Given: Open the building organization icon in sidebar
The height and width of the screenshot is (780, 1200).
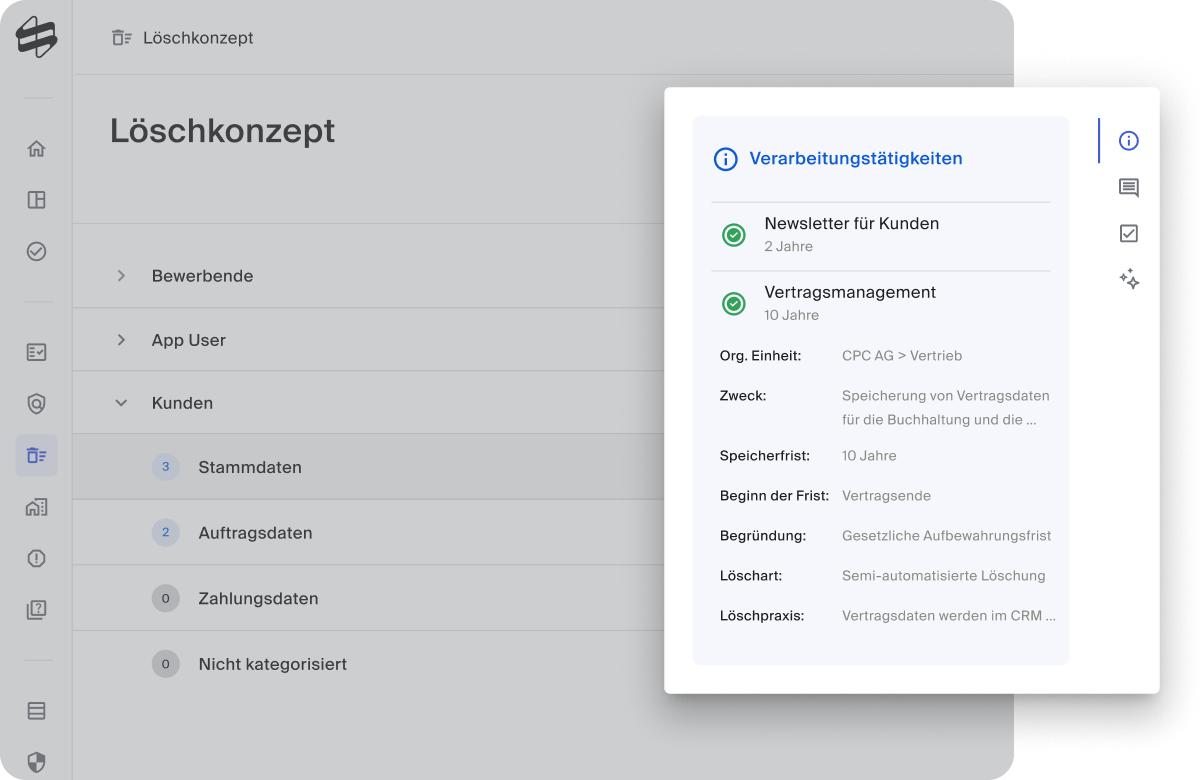Looking at the screenshot, I should (x=36, y=507).
